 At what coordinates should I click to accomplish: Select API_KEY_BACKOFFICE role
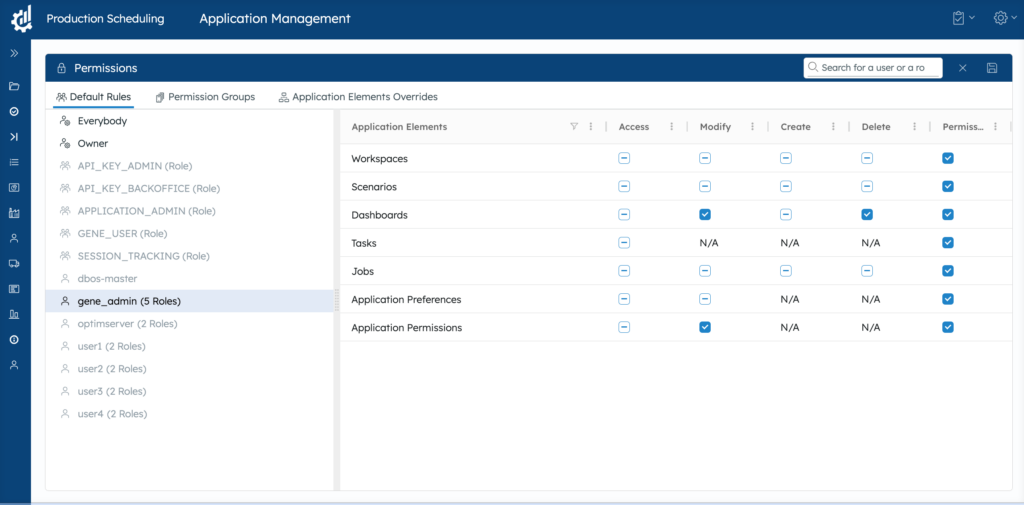click(x=189, y=188)
